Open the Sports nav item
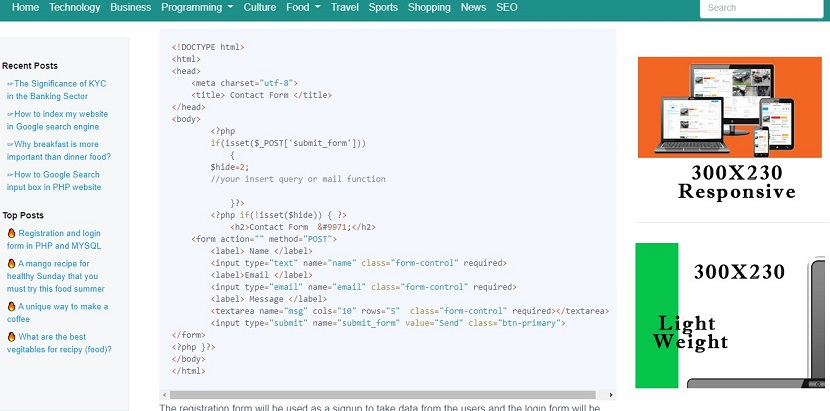Screen dimensions: 830x411 [x=383, y=7]
